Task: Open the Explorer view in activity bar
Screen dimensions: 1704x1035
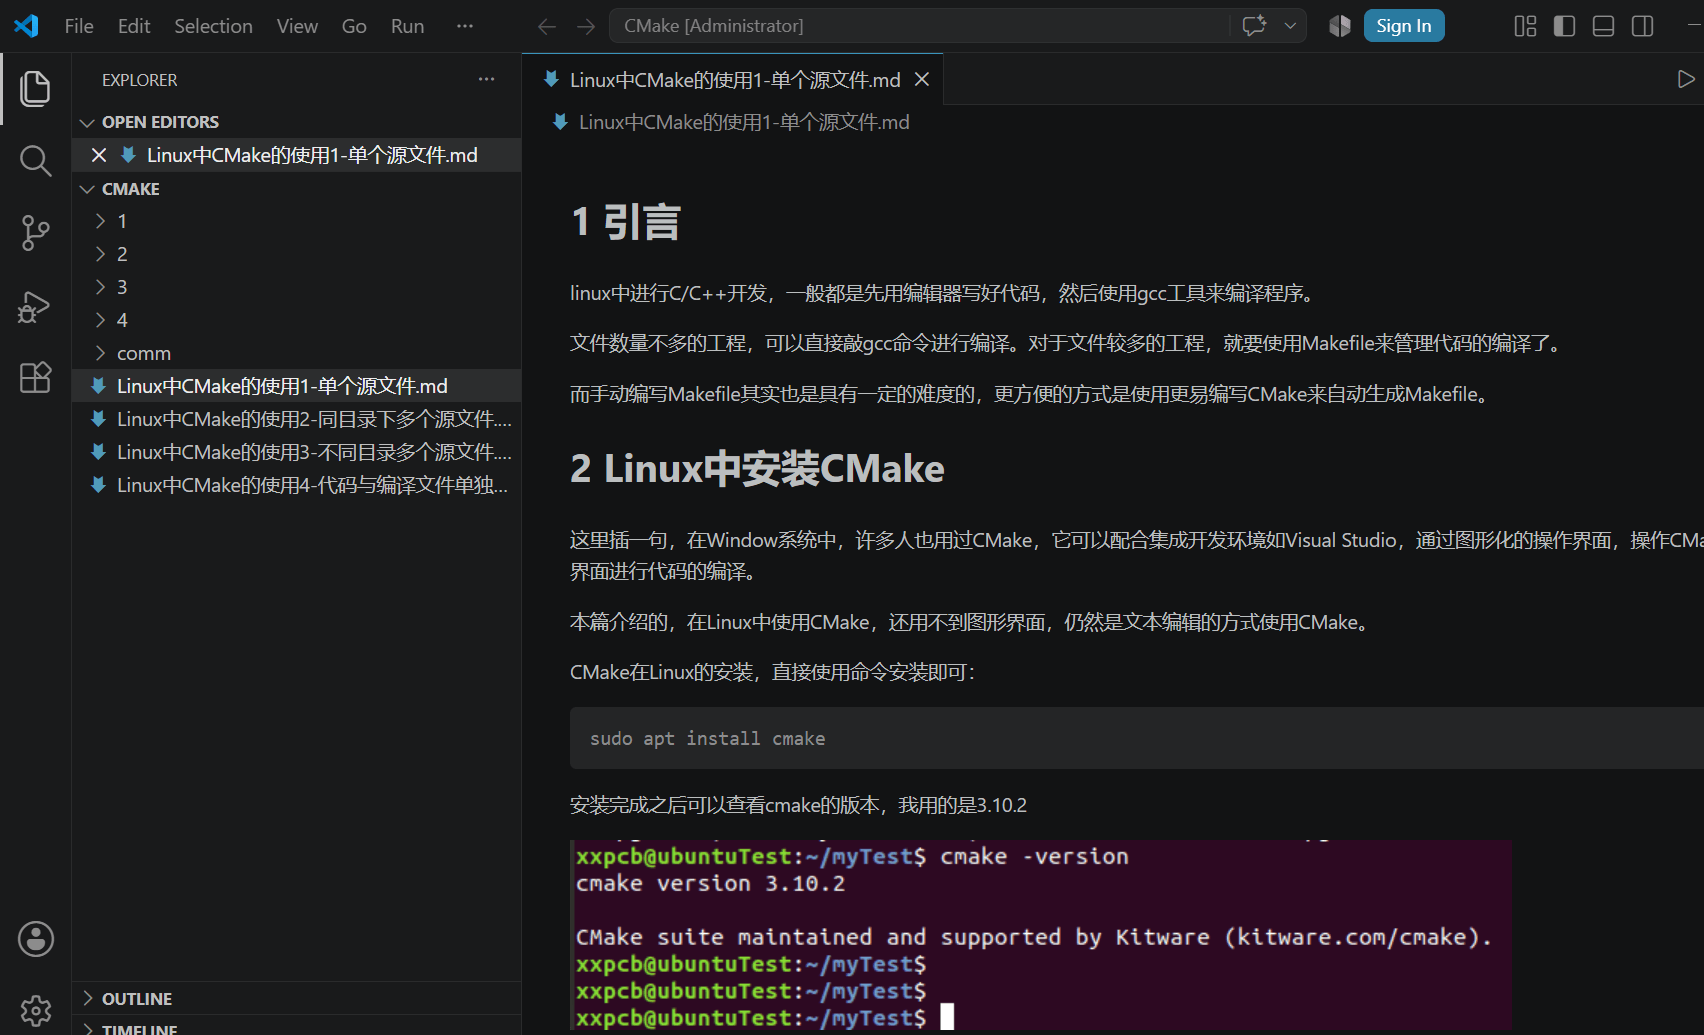Action: [35, 88]
